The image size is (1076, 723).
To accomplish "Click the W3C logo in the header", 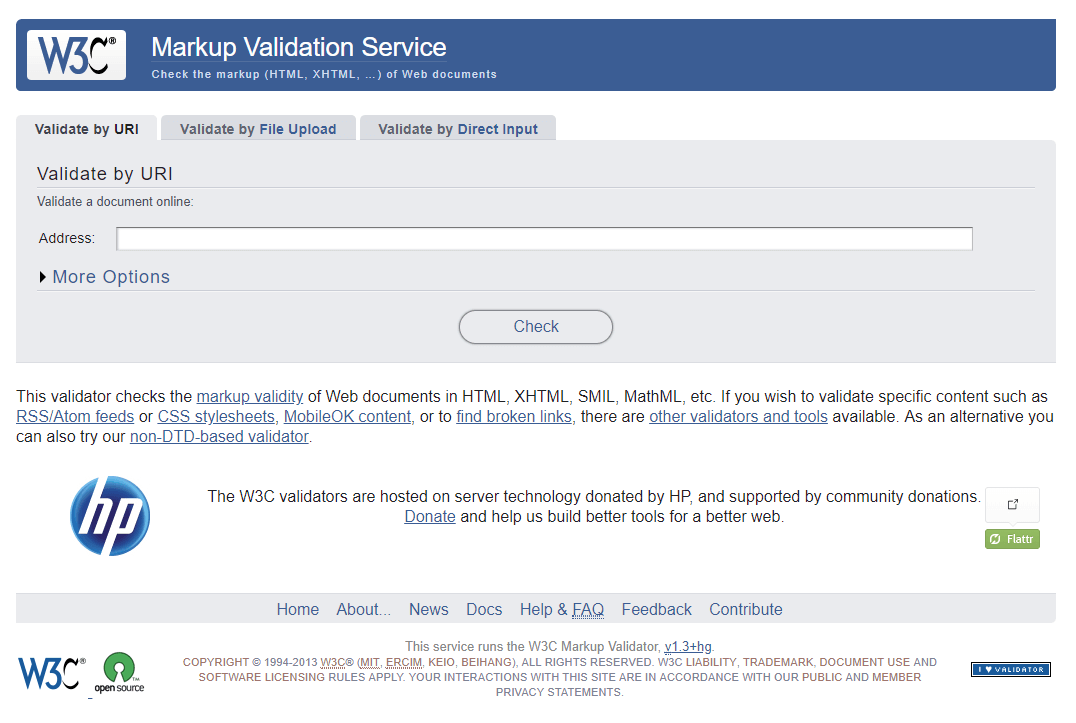I will tap(76, 55).
